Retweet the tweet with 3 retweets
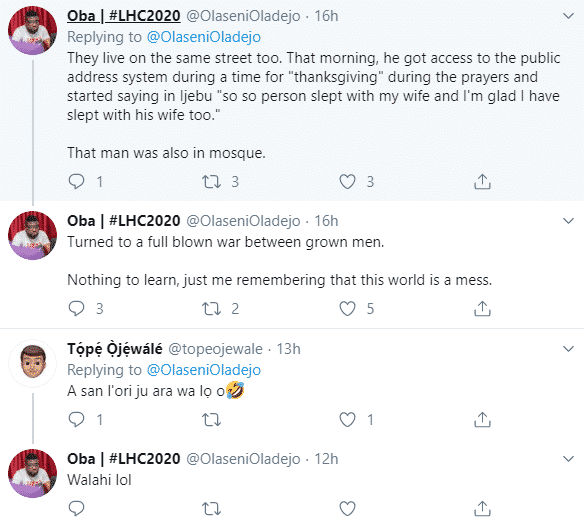Screen dimensions: 584x524 pos(211,182)
